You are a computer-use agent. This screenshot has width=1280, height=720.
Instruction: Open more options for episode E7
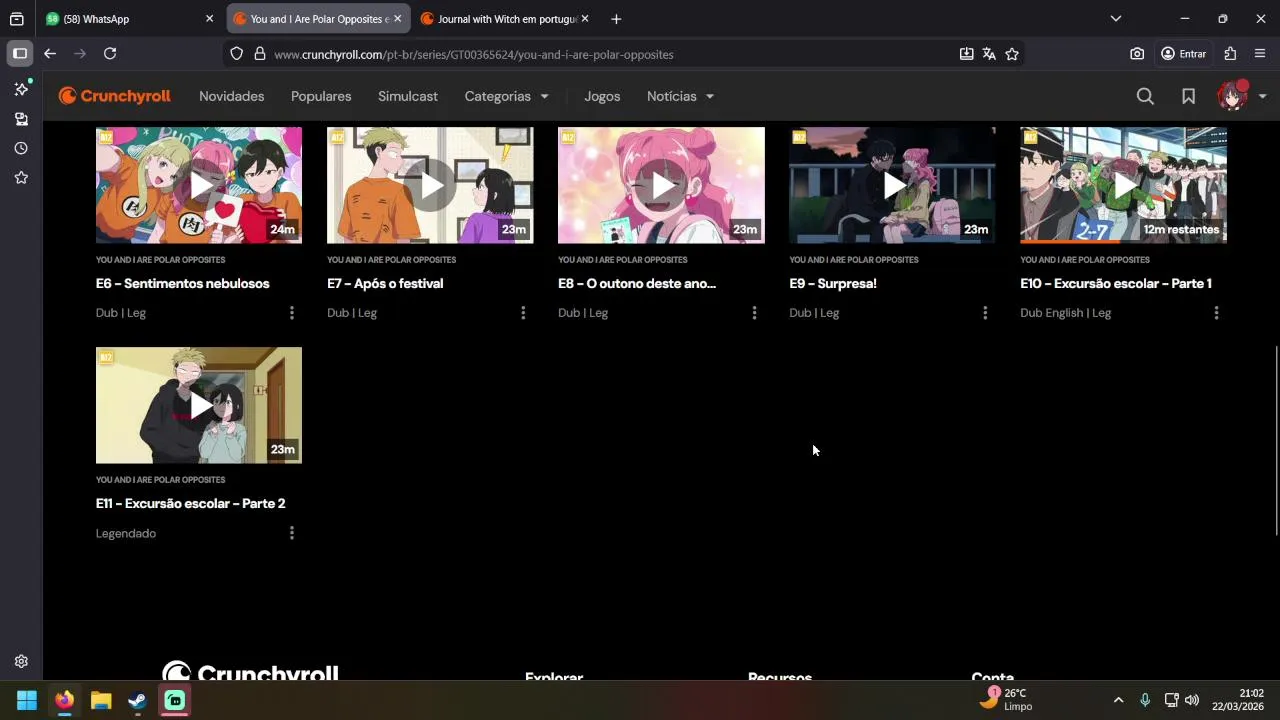pyautogui.click(x=523, y=313)
